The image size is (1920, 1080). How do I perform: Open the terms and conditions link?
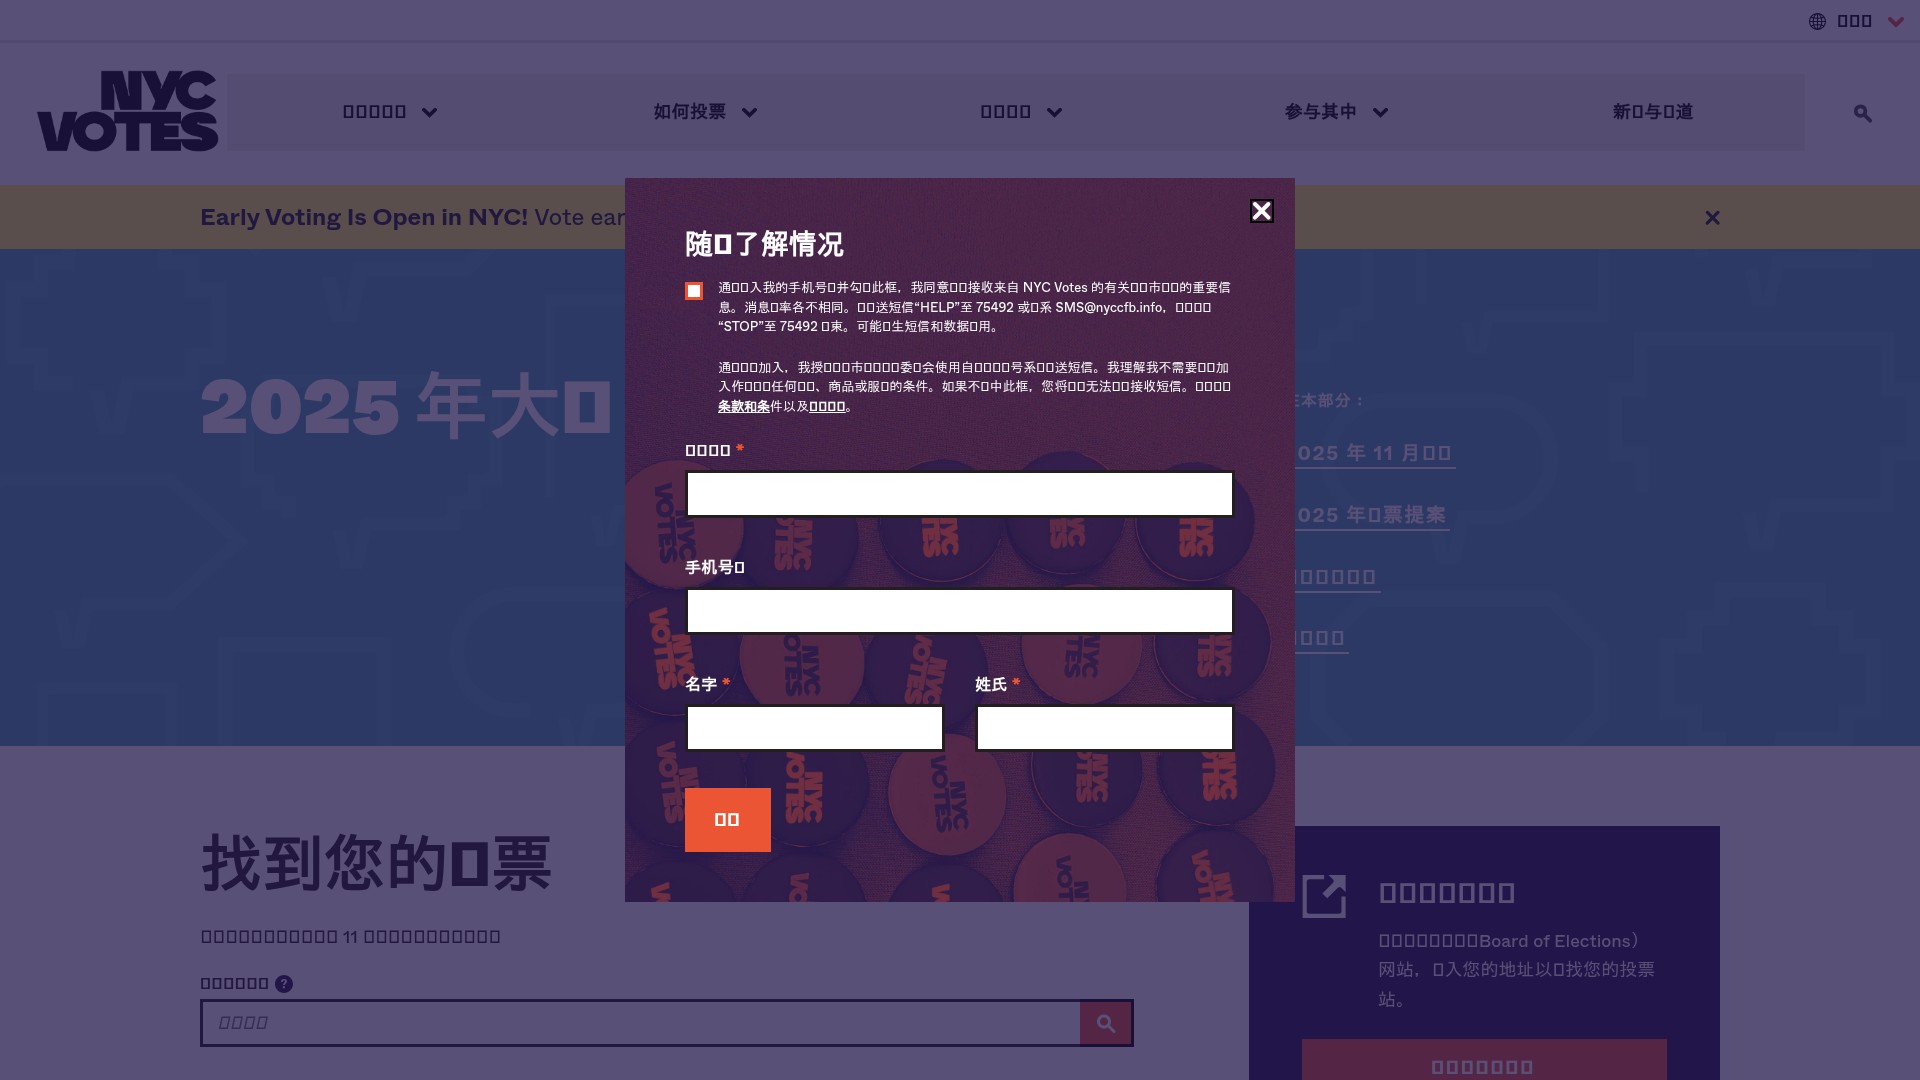click(x=744, y=406)
